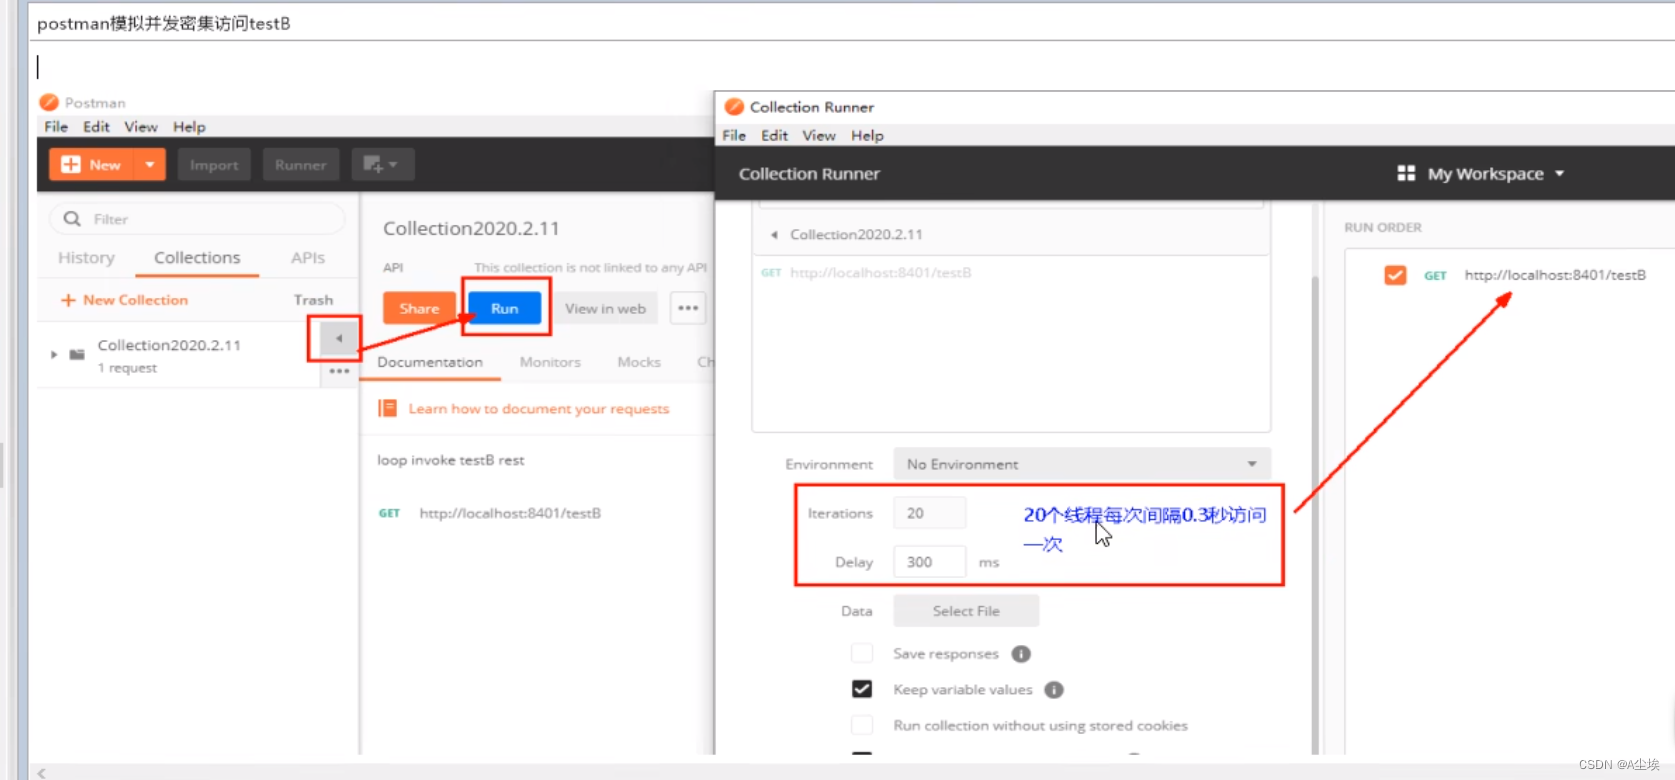Uncheck Keep variable values checkbox
The width and height of the screenshot is (1675, 780).
862,689
